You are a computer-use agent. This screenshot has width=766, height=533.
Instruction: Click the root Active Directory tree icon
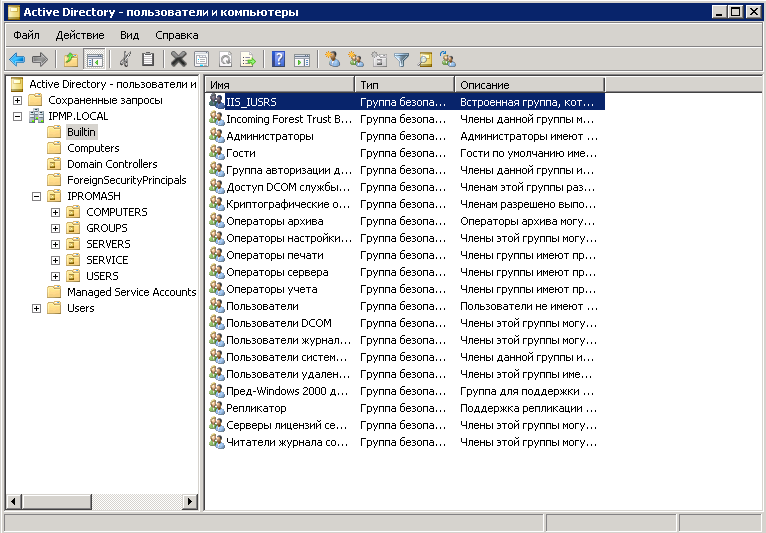coord(17,84)
